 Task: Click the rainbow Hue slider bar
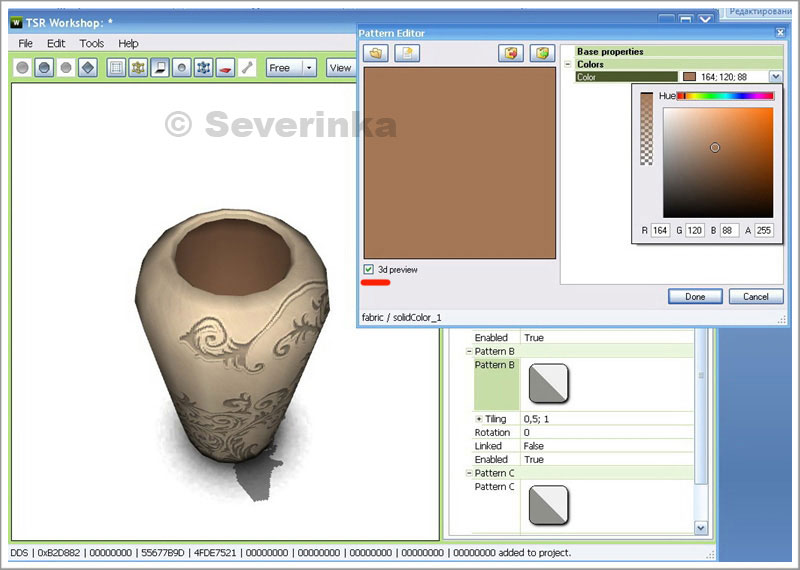(x=726, y=96)
